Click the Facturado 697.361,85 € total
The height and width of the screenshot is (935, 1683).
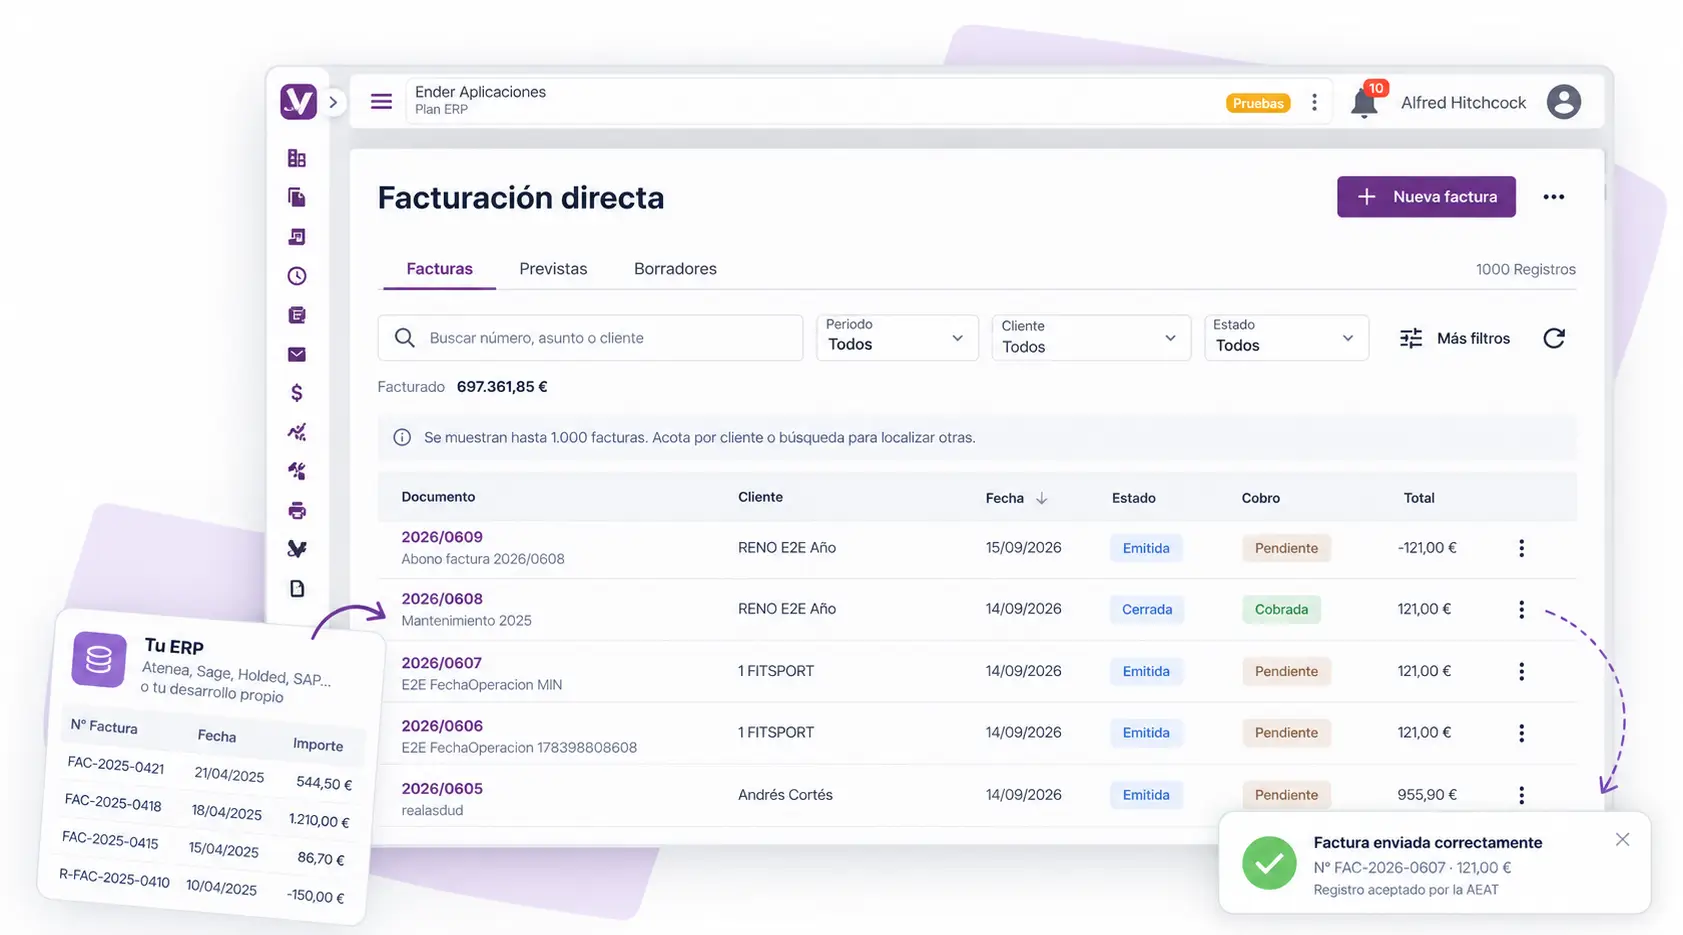pyautogui.click(x=462, y=387)
